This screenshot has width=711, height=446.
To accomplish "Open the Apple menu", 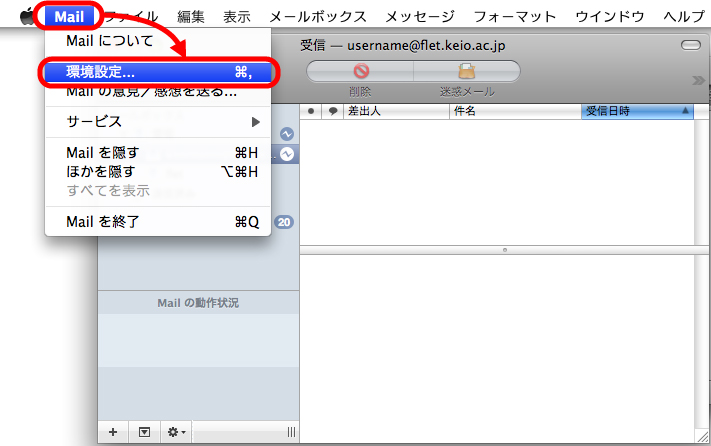I will pos(27,16).
